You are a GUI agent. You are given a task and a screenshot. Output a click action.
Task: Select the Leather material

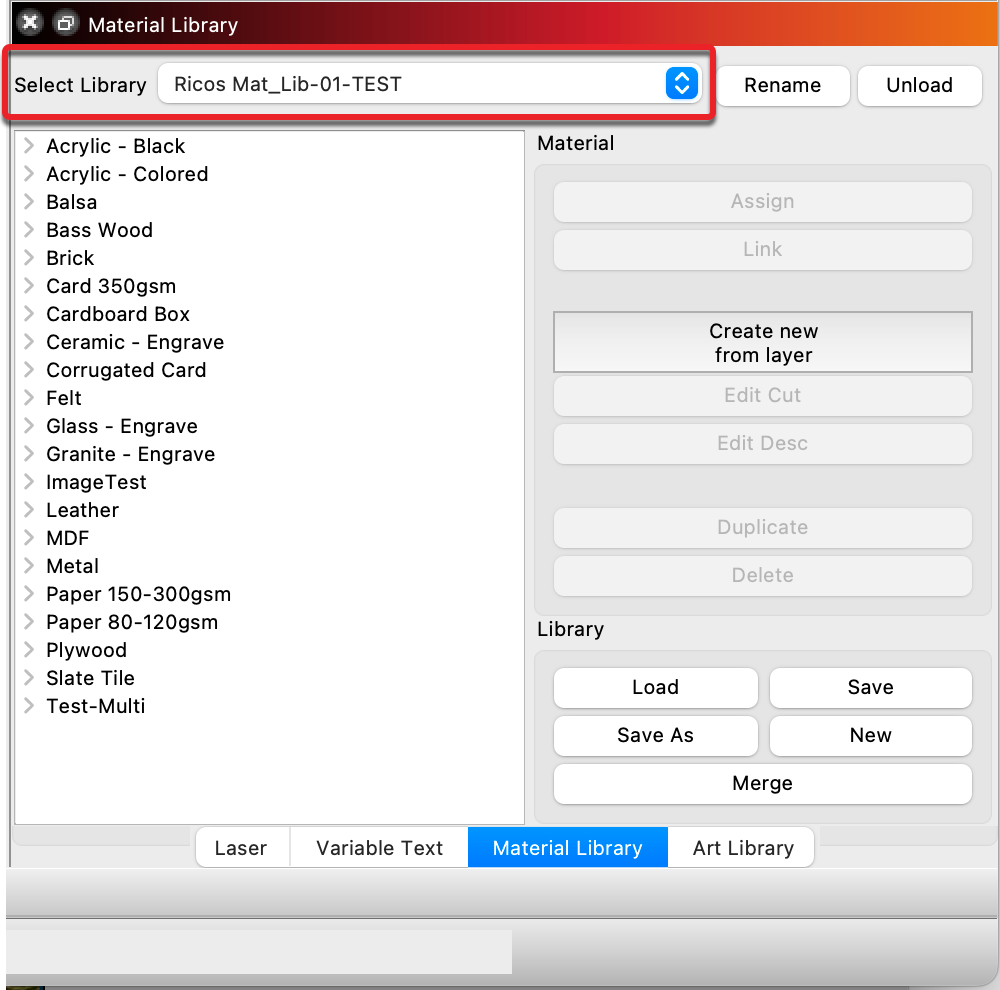82,510
